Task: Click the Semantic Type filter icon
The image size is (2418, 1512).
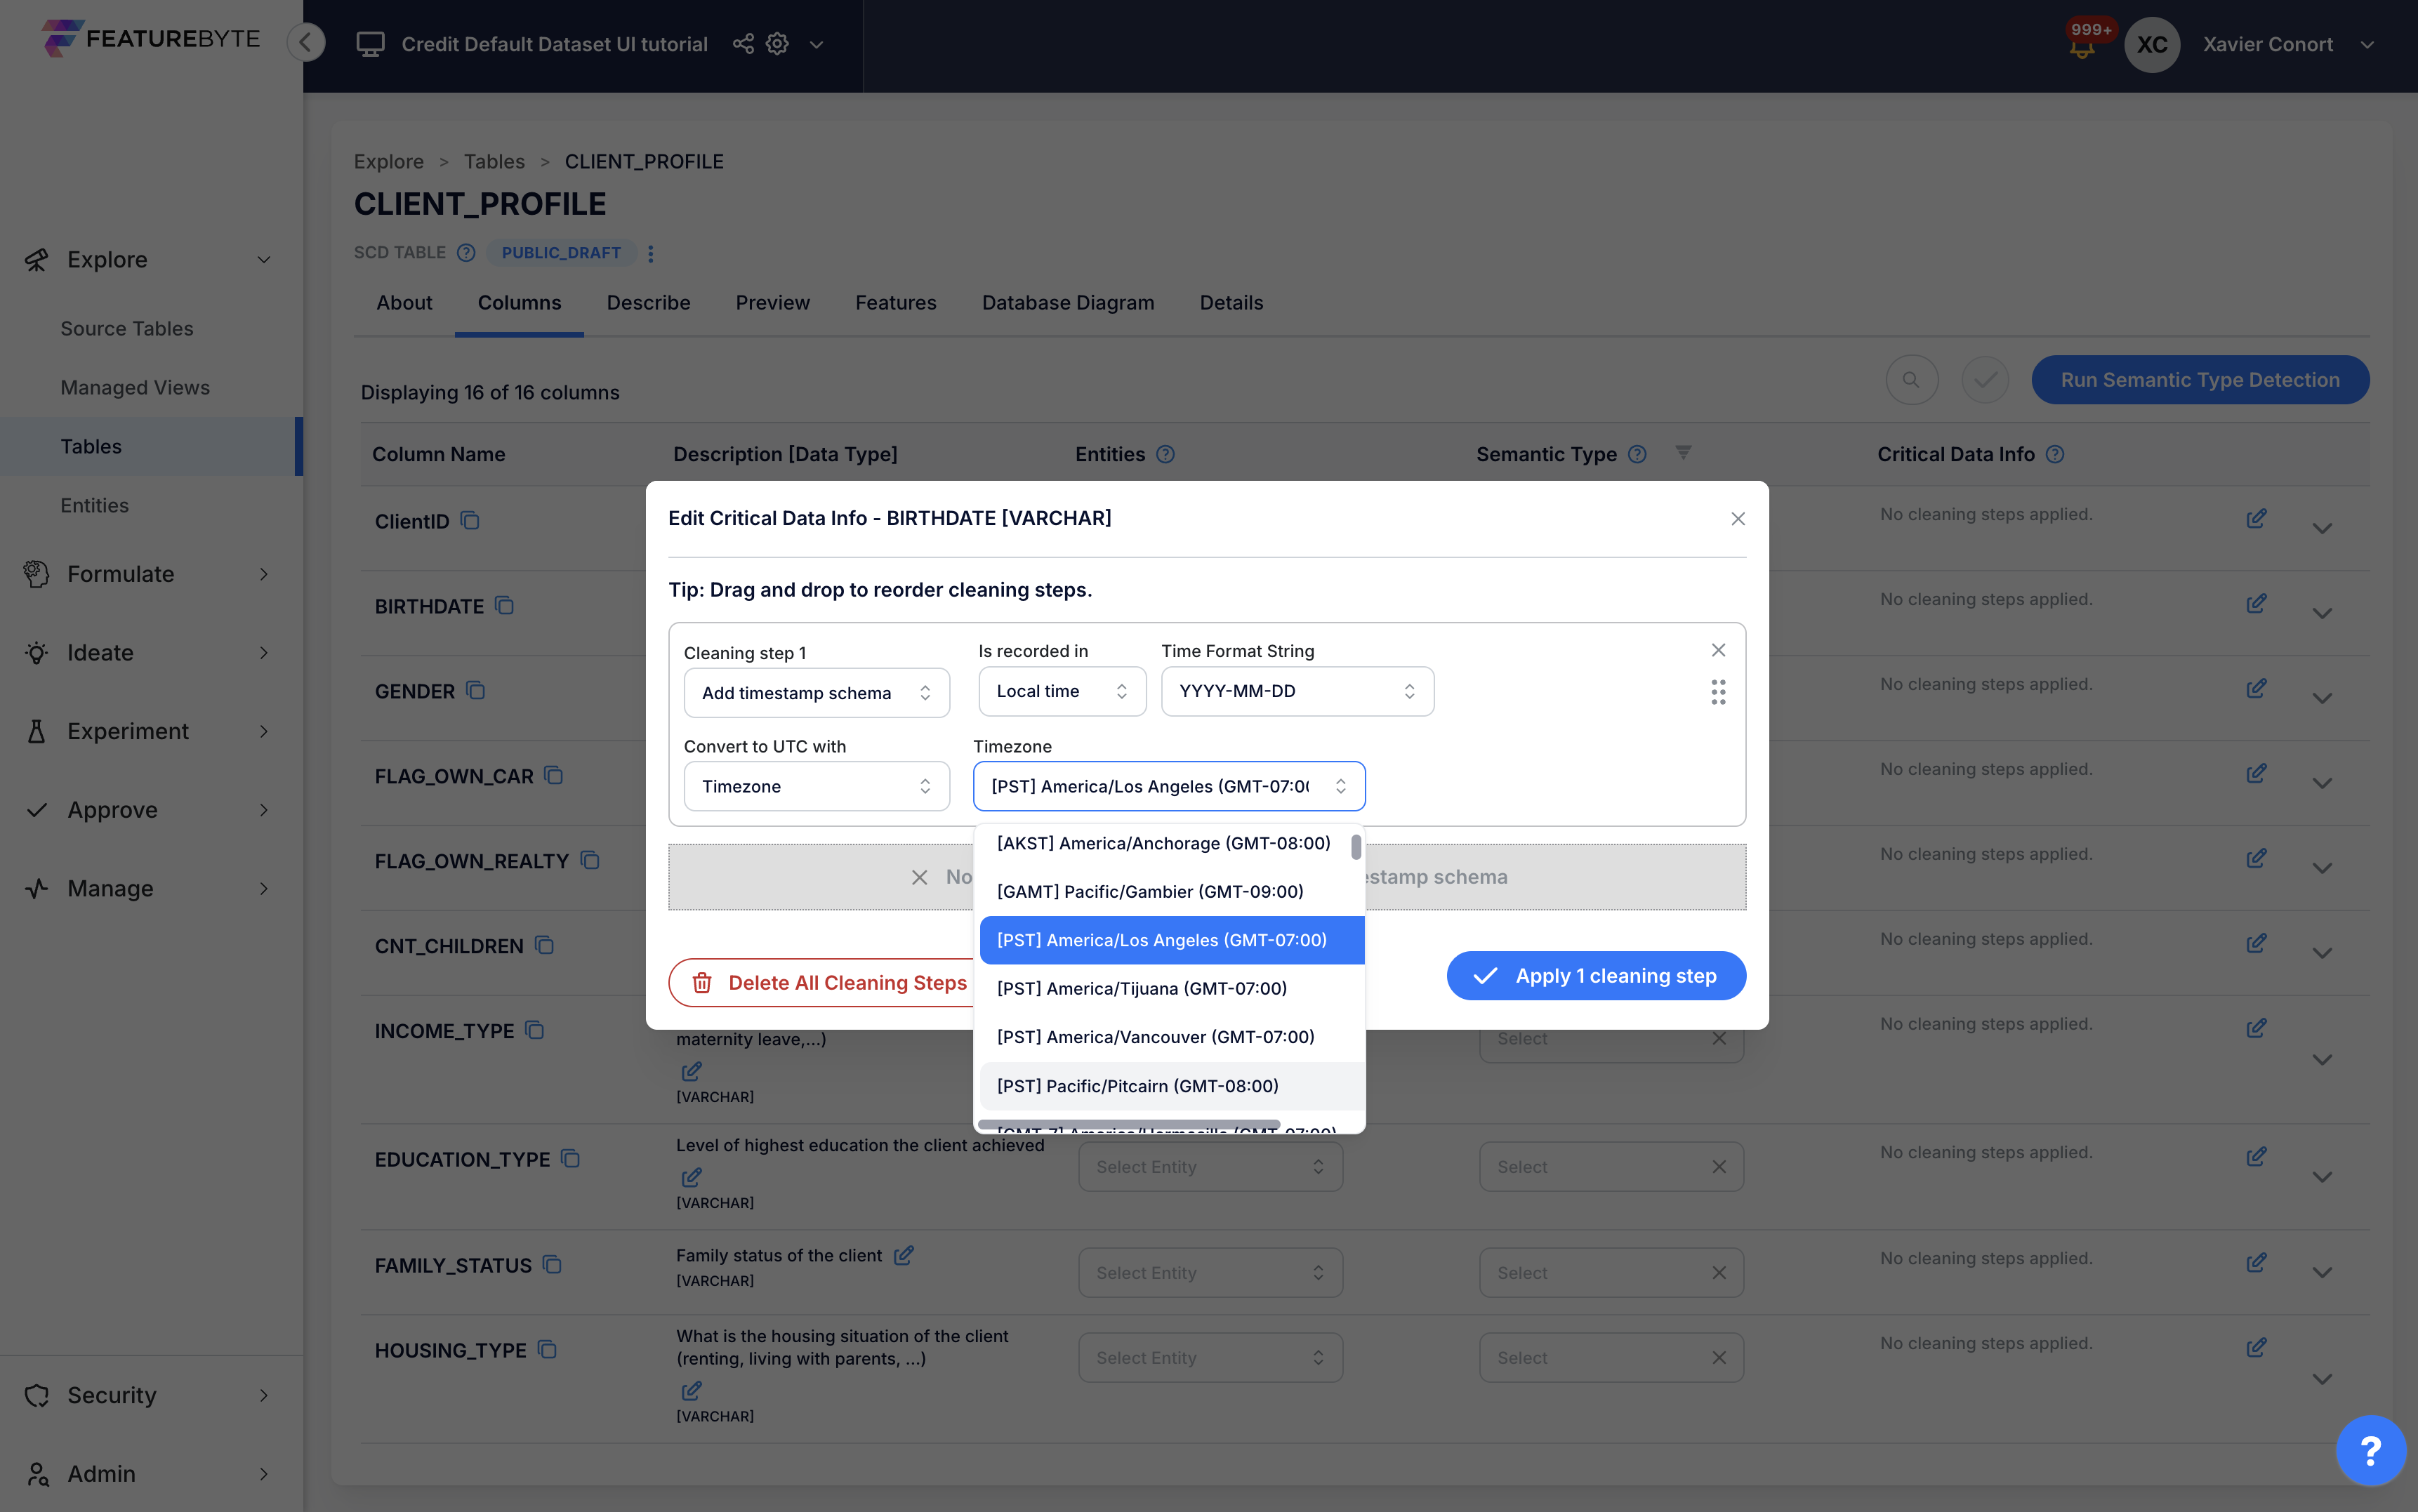Action: [1684, 453]
